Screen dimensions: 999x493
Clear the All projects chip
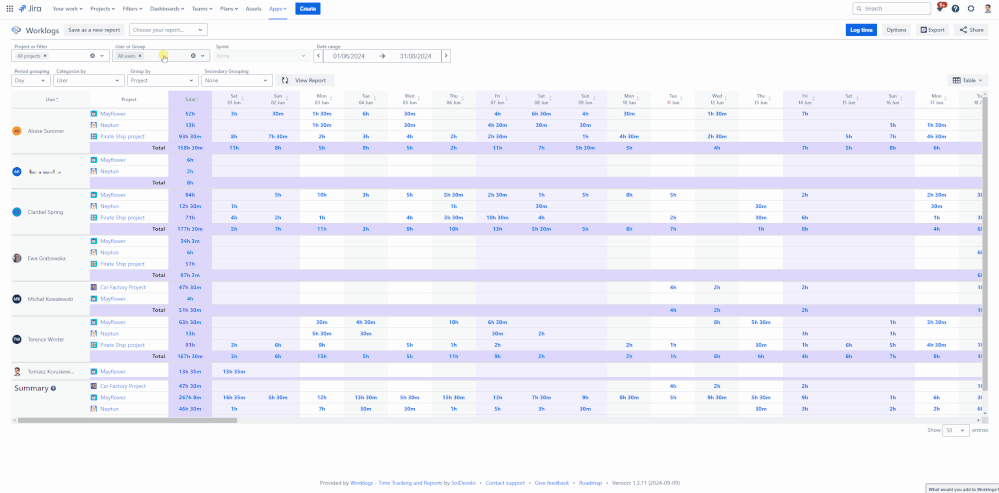point(45,56)
